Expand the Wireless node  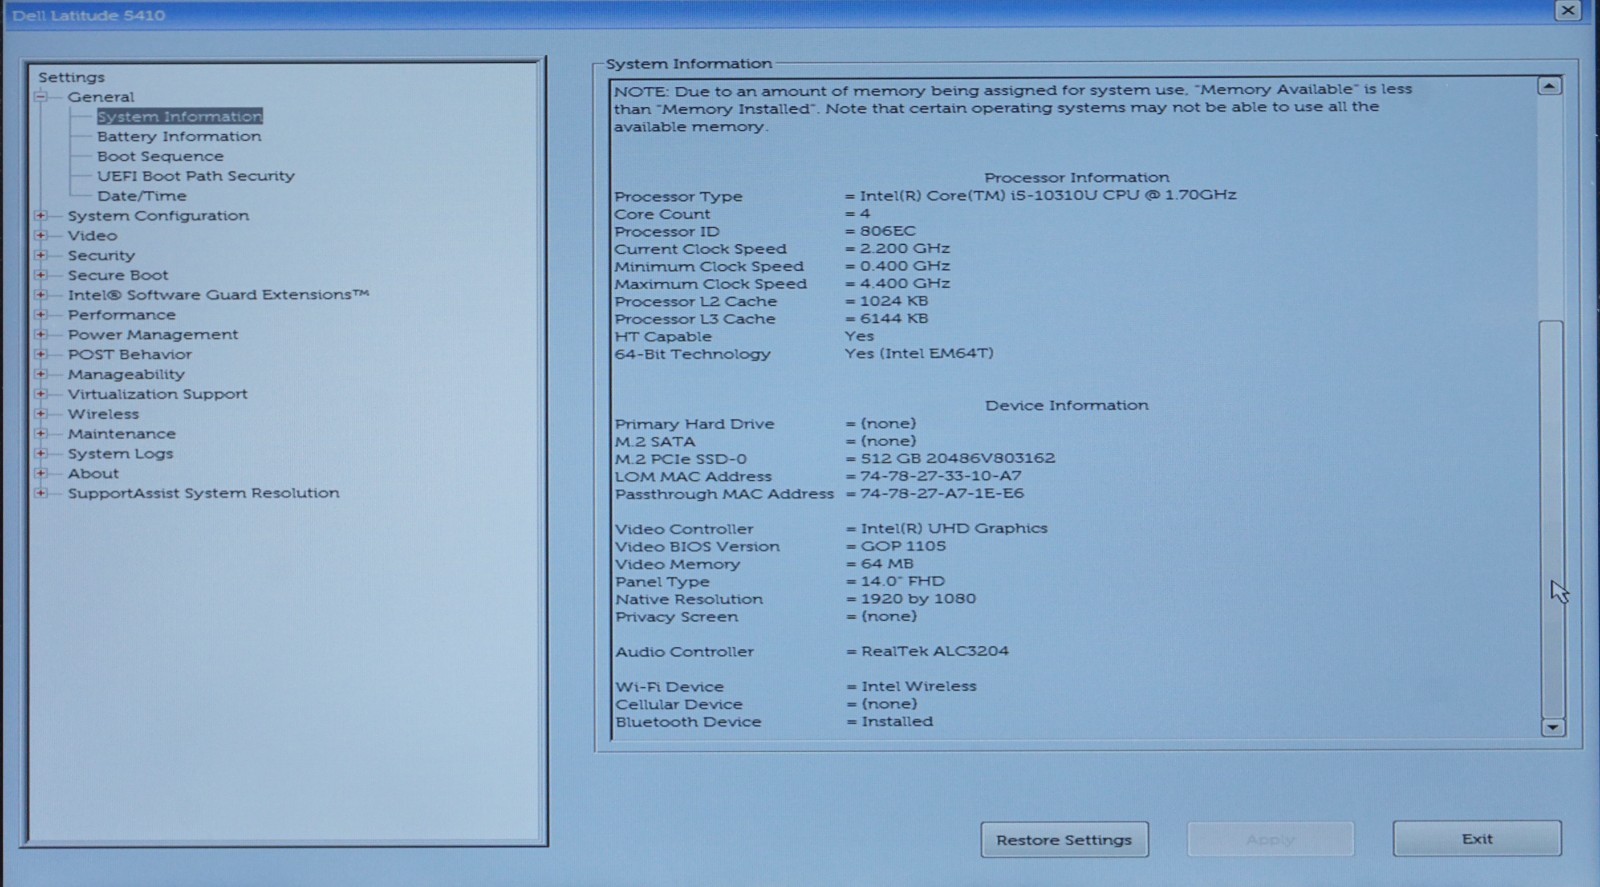[41, 414]
